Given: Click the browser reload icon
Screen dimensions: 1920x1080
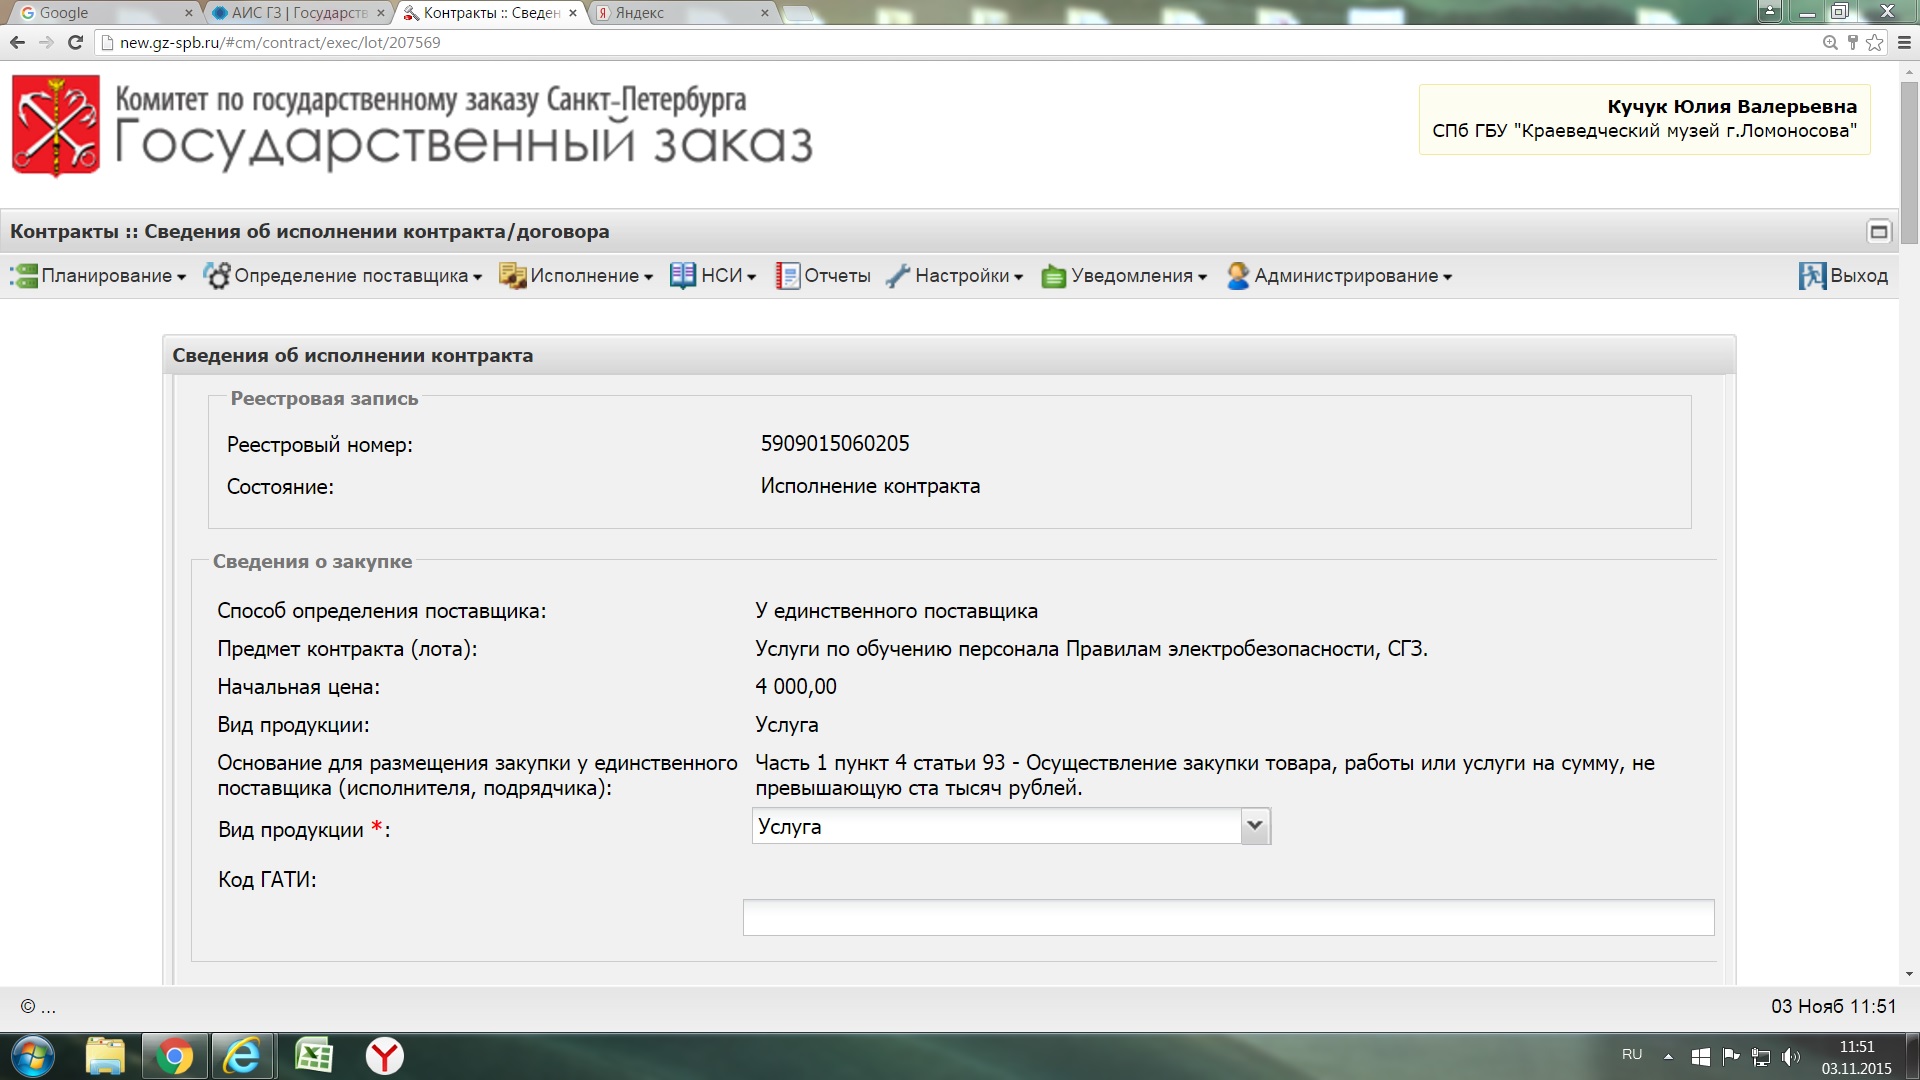Looking at the screenshot, I should pos(75,42).
